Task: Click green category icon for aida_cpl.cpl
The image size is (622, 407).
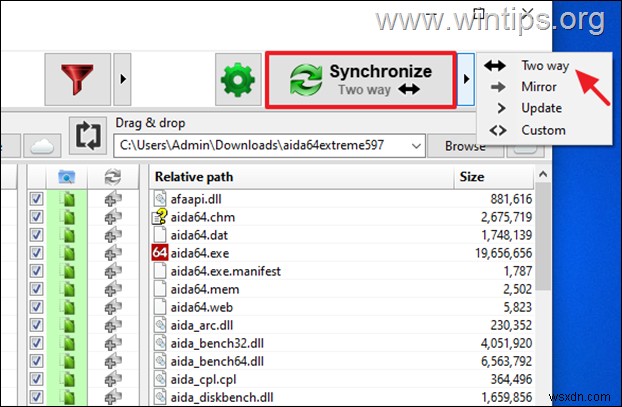Action: pos(68,379)
